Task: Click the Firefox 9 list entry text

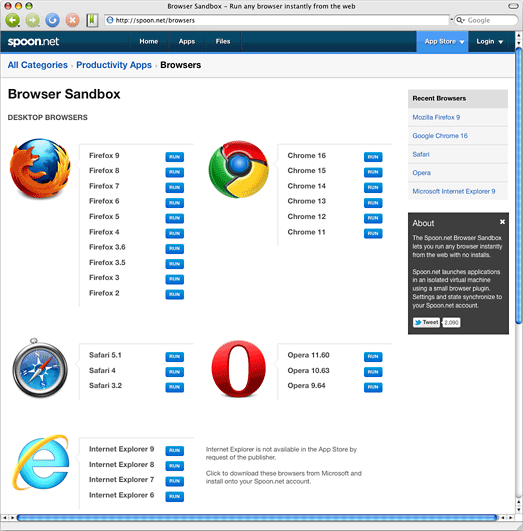Action: pos(104,155)
